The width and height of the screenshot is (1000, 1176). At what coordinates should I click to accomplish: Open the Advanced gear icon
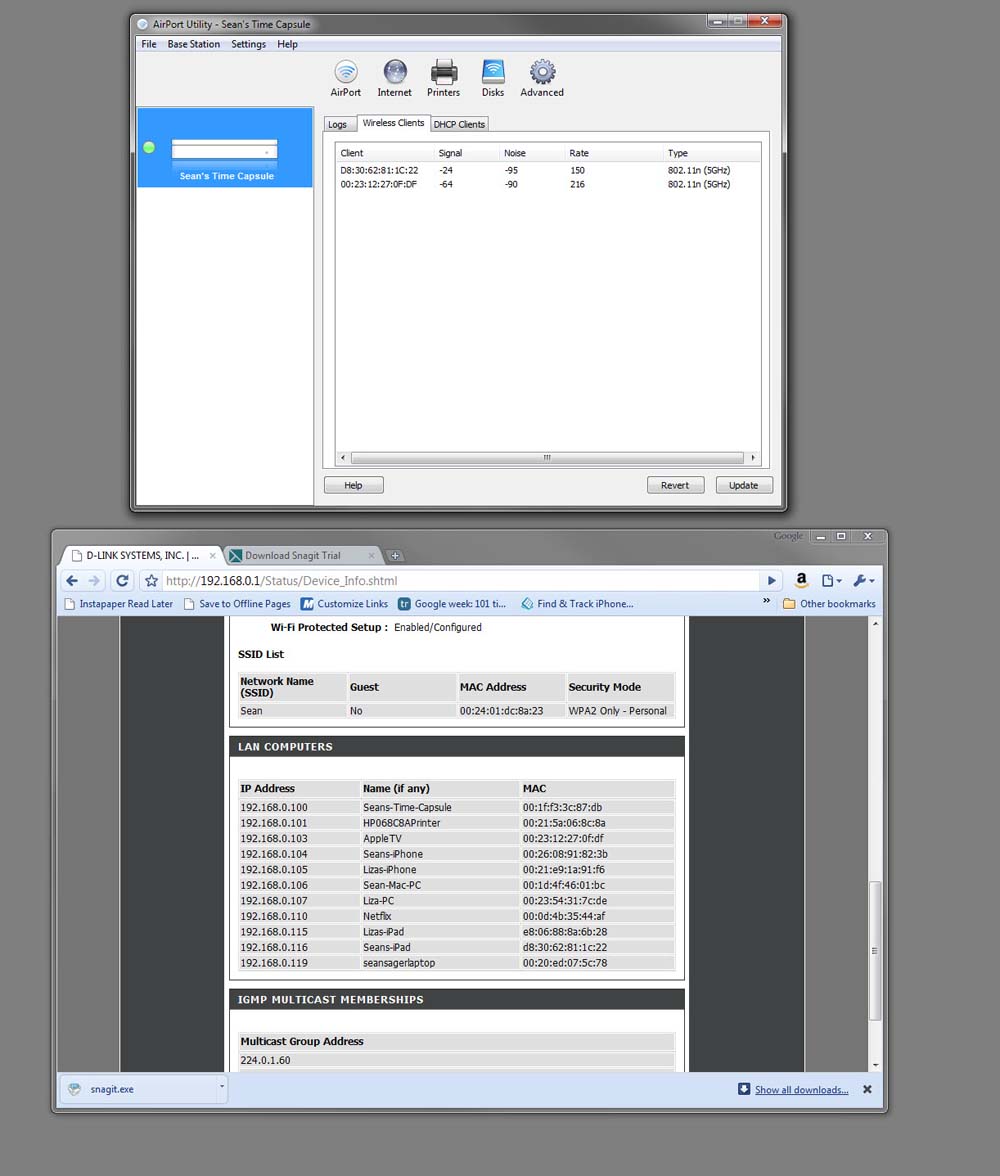pyautogui.click(x=542, y=79)
